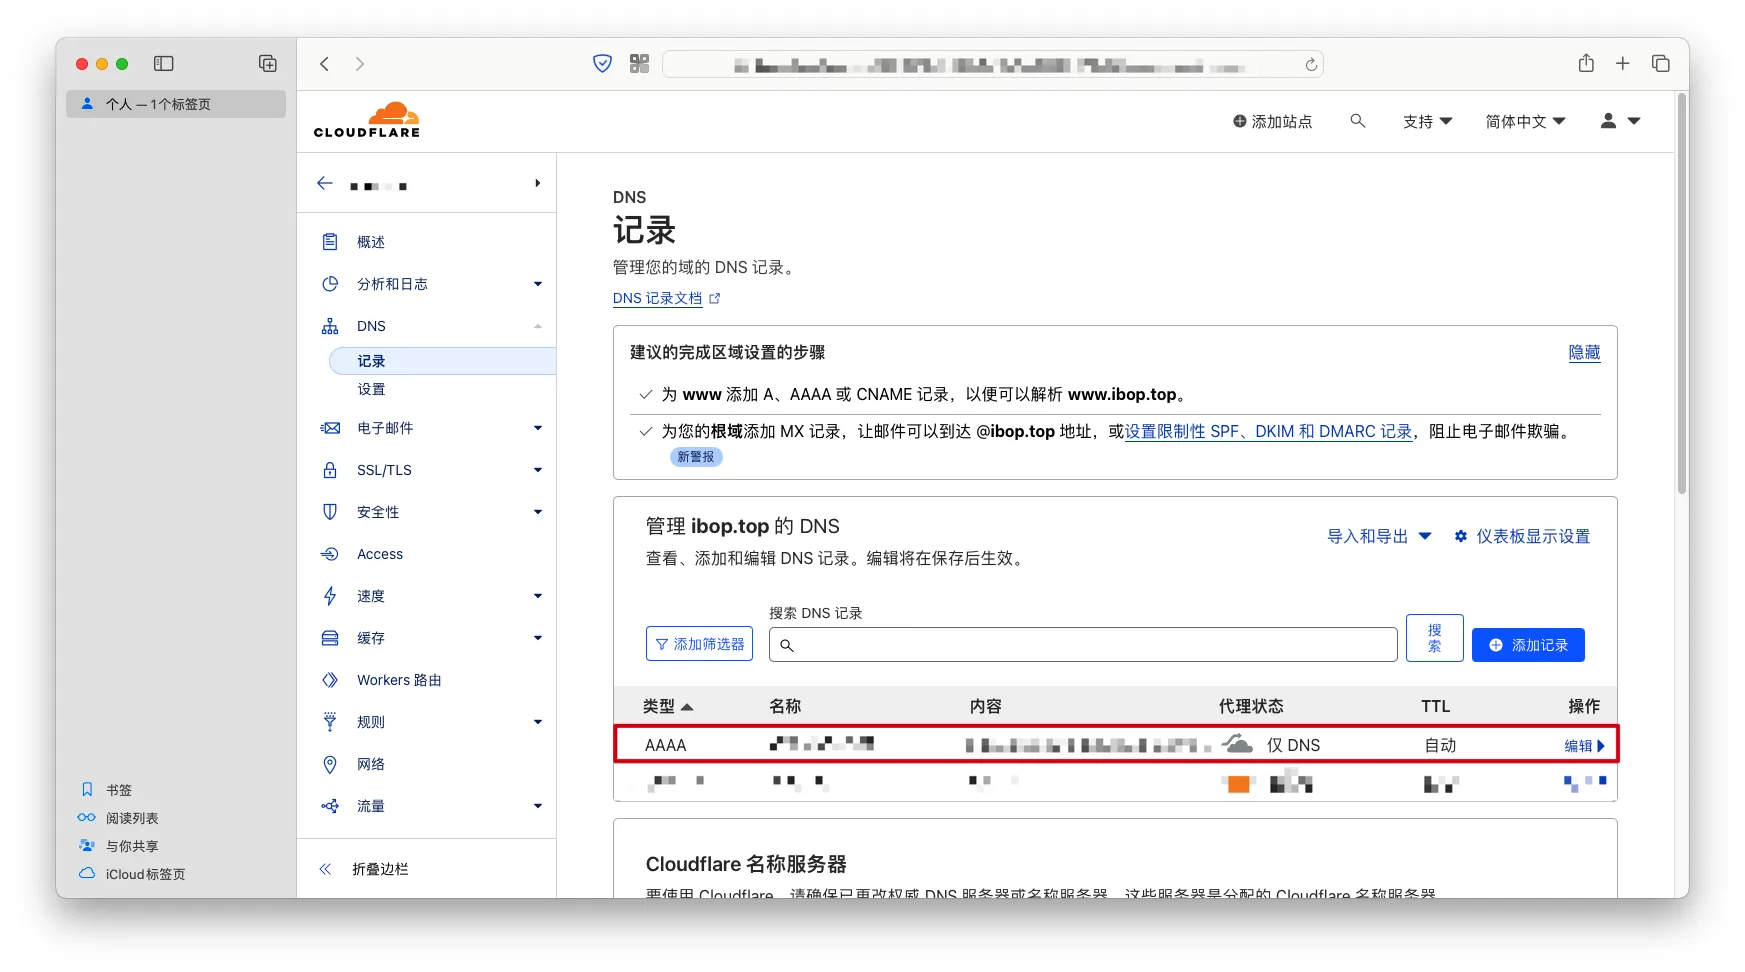This screenshot has height=972, width=1745.
Task: Focus the 搜索 DNS 记录 input field
Action: [x=1083, y=645]
